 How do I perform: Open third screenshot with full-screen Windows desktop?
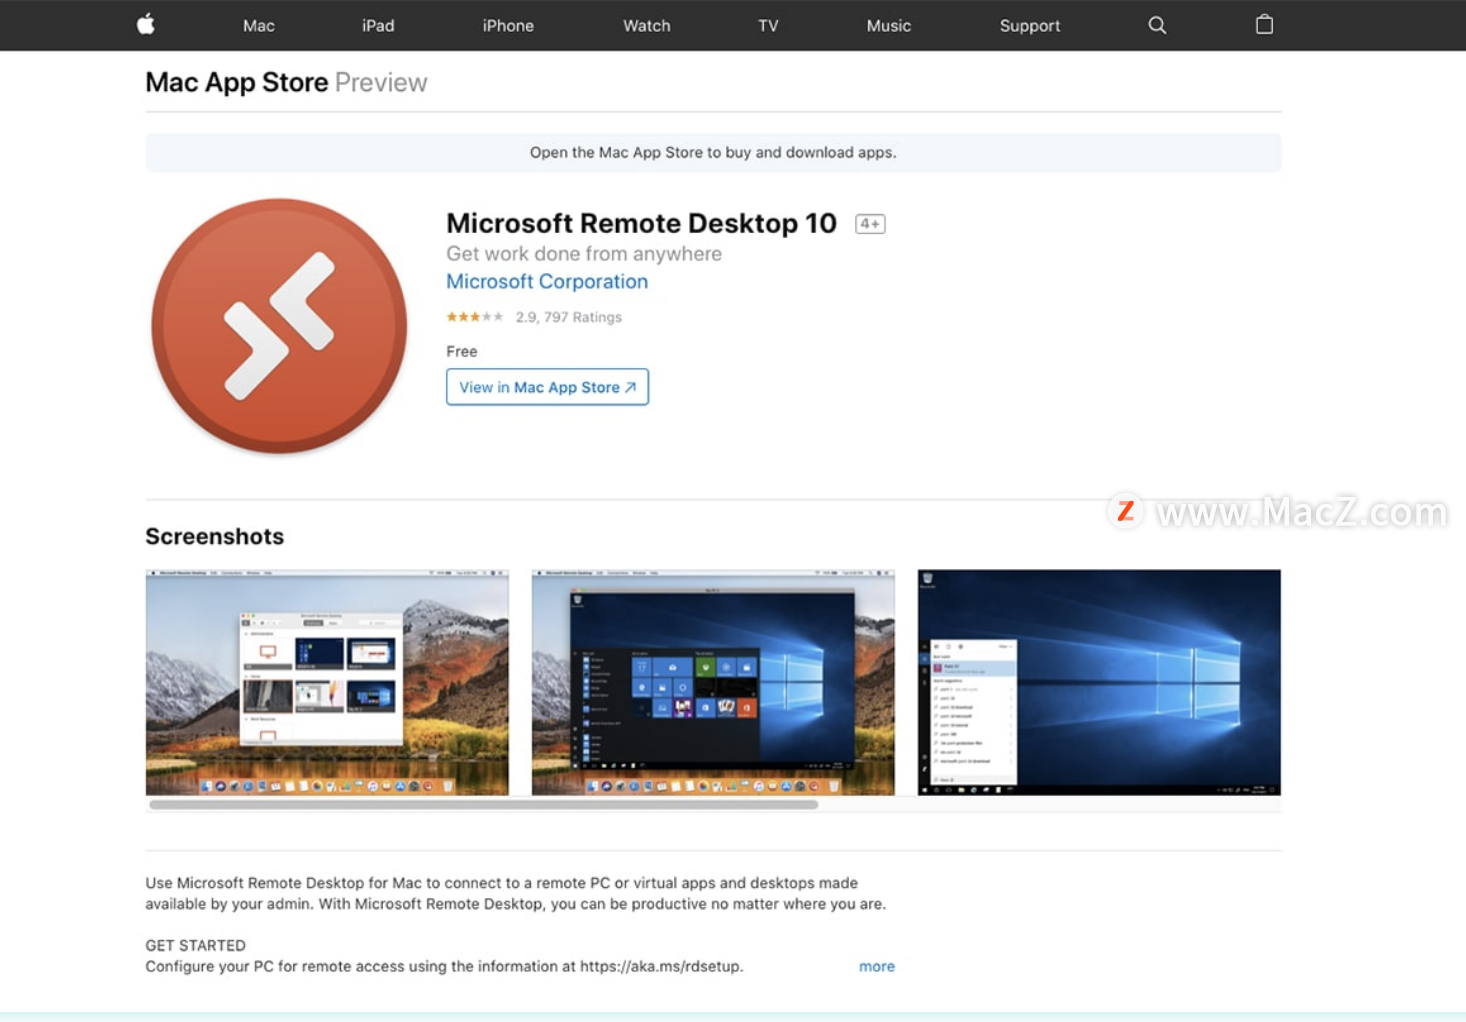(x=1099, y=683)
